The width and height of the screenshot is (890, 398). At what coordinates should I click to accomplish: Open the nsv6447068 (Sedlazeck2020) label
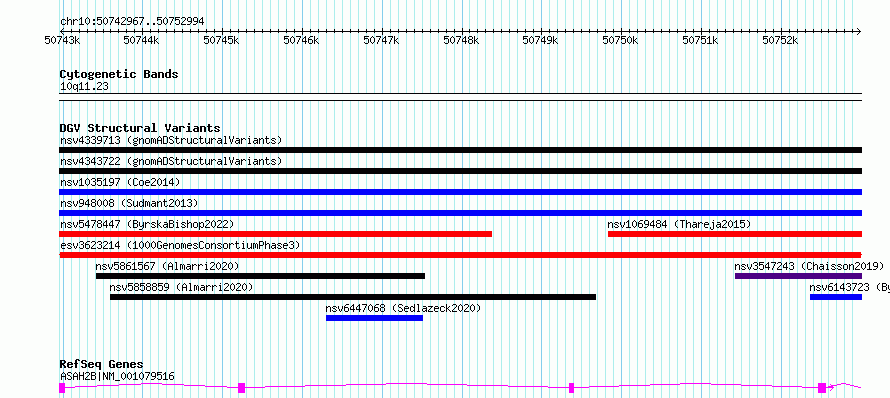[403, 308]
